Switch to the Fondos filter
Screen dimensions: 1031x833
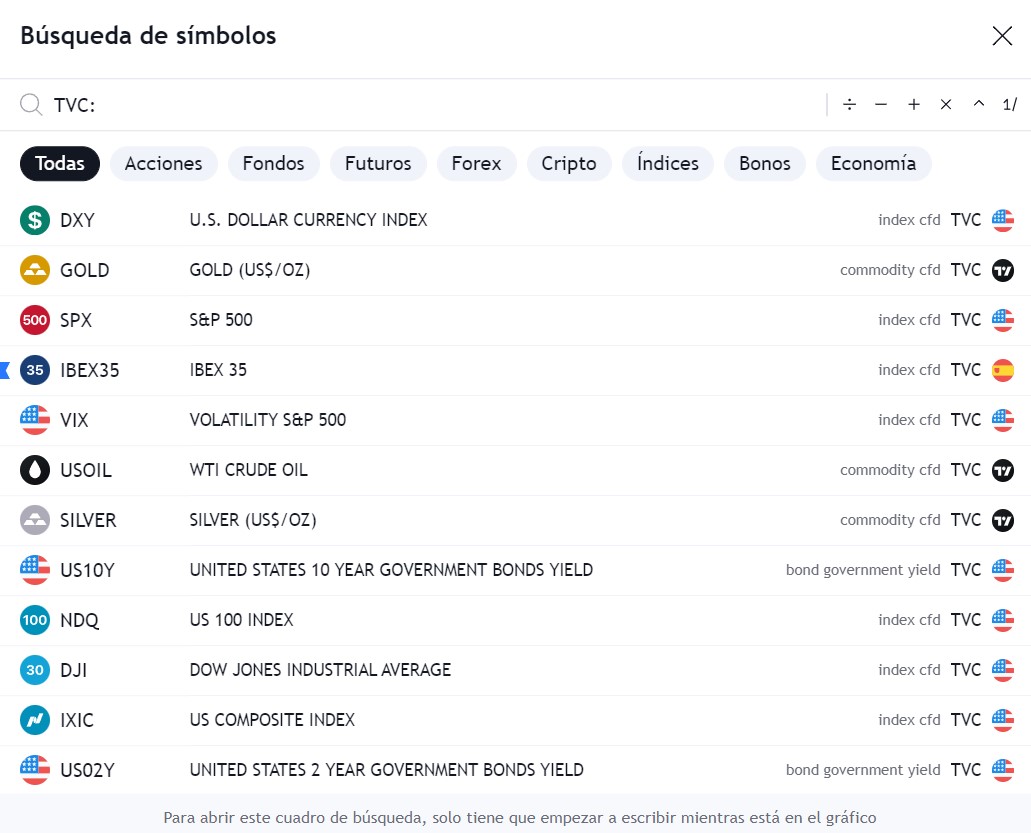(274, 163)
